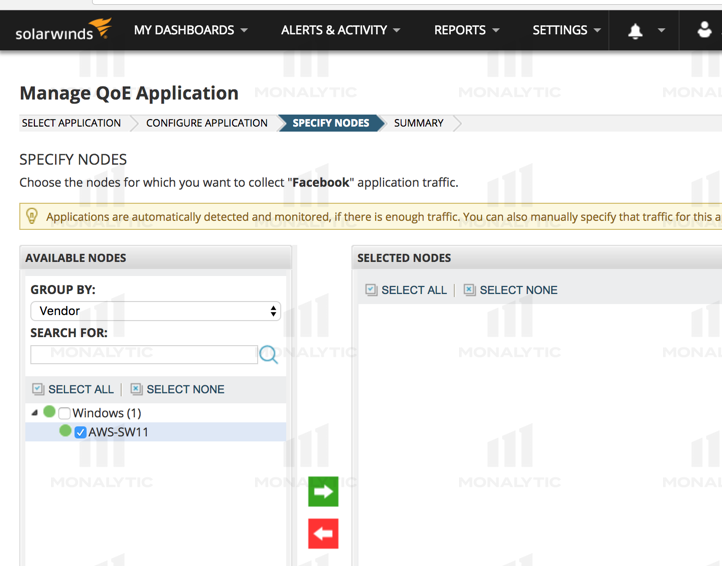This screenshot has width=722, height=566.
Task: Click green status icon beside AWS-SW11
Action: click(x=65, y=431)
